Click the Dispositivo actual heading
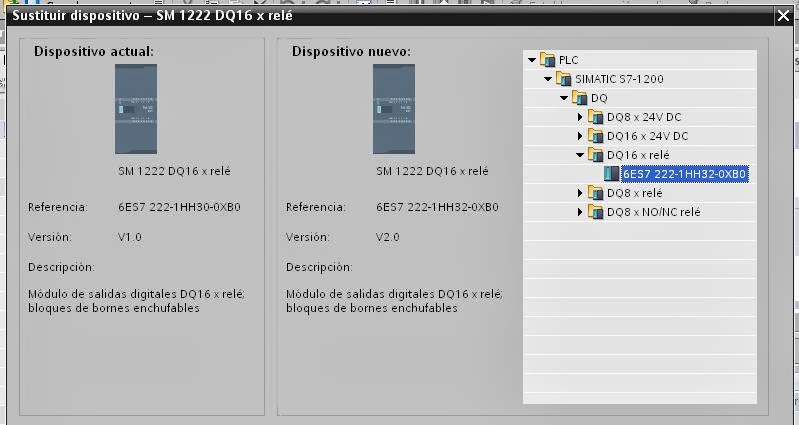 point(94,51)
